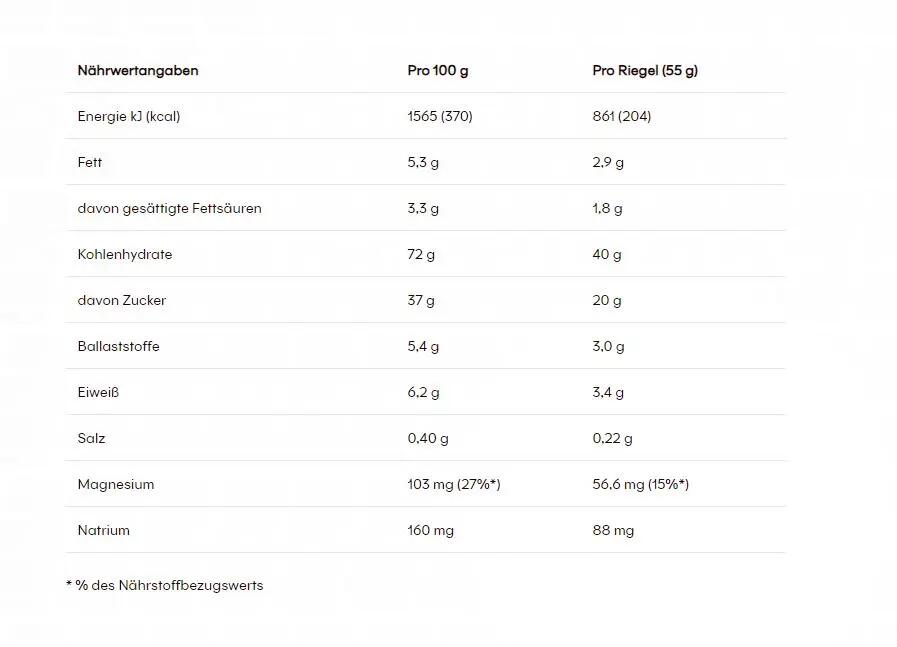This screenshot has height=647, width=897.
Task: Click the 1565 (370) energy value
Action: [440, 116]
